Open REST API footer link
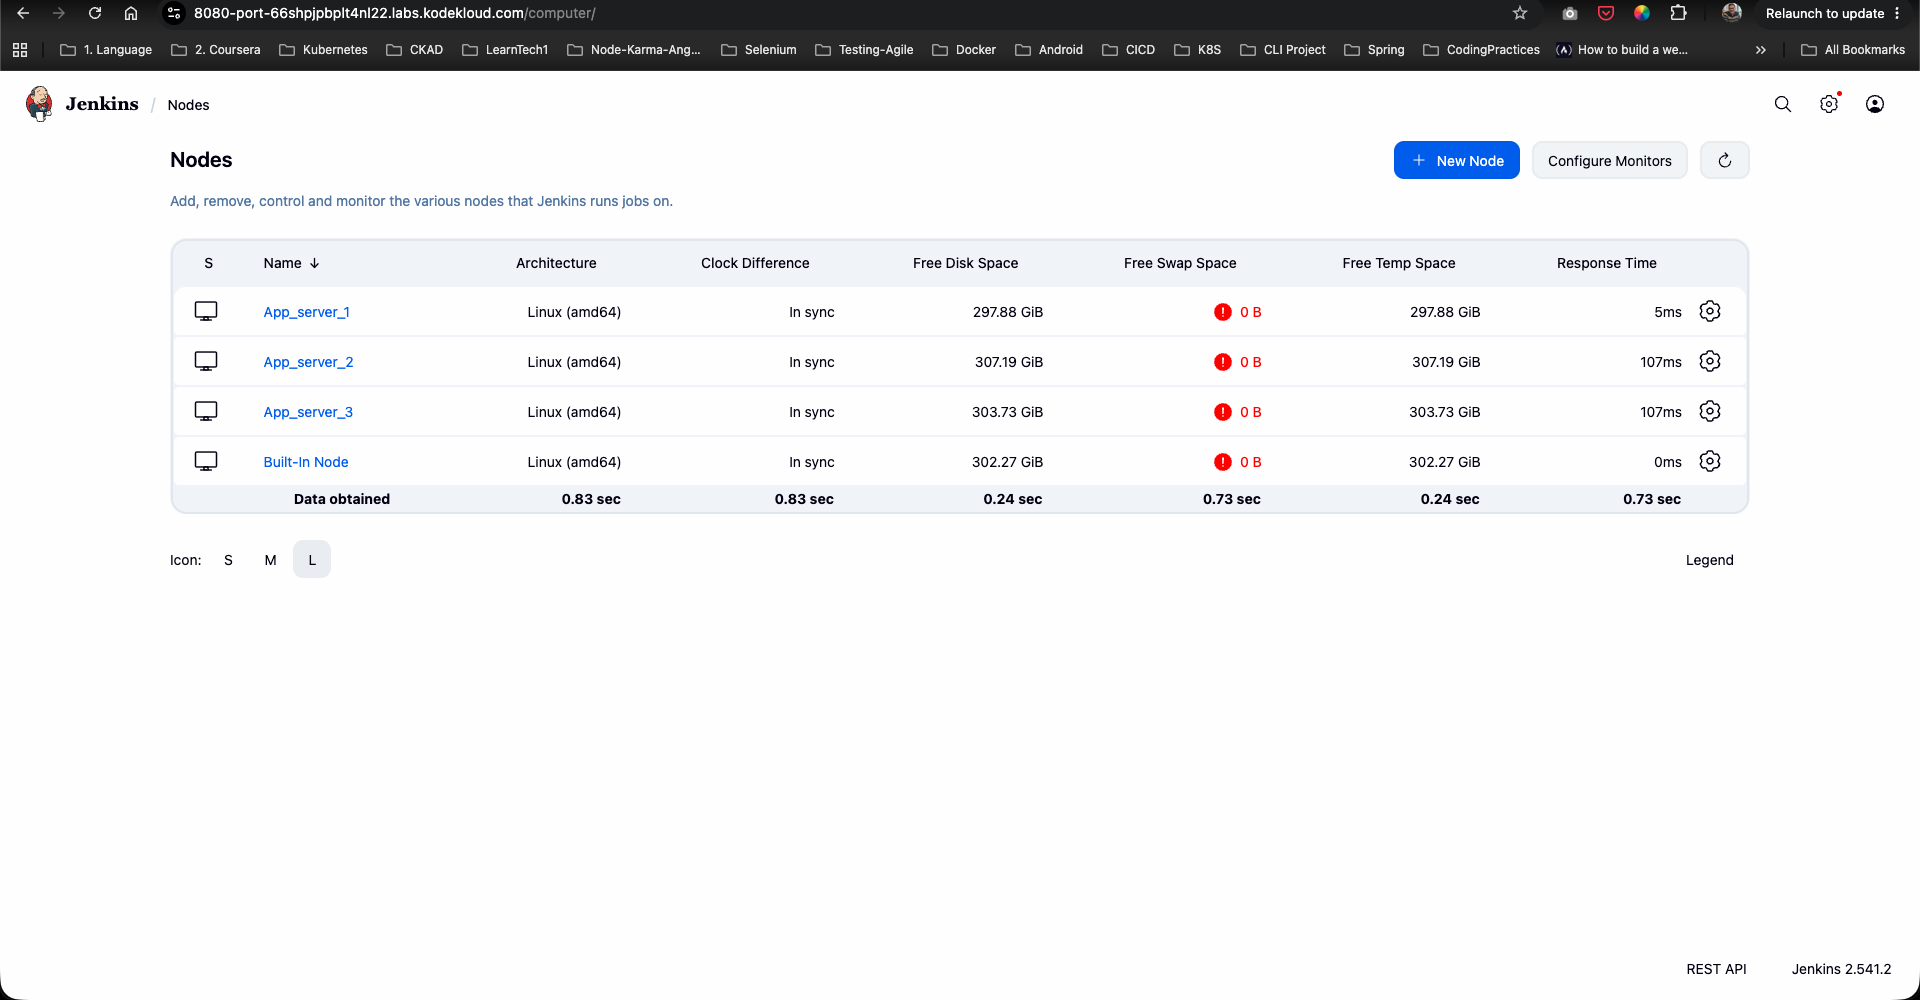The image size is (1920, 1000). click(1716, 969)
